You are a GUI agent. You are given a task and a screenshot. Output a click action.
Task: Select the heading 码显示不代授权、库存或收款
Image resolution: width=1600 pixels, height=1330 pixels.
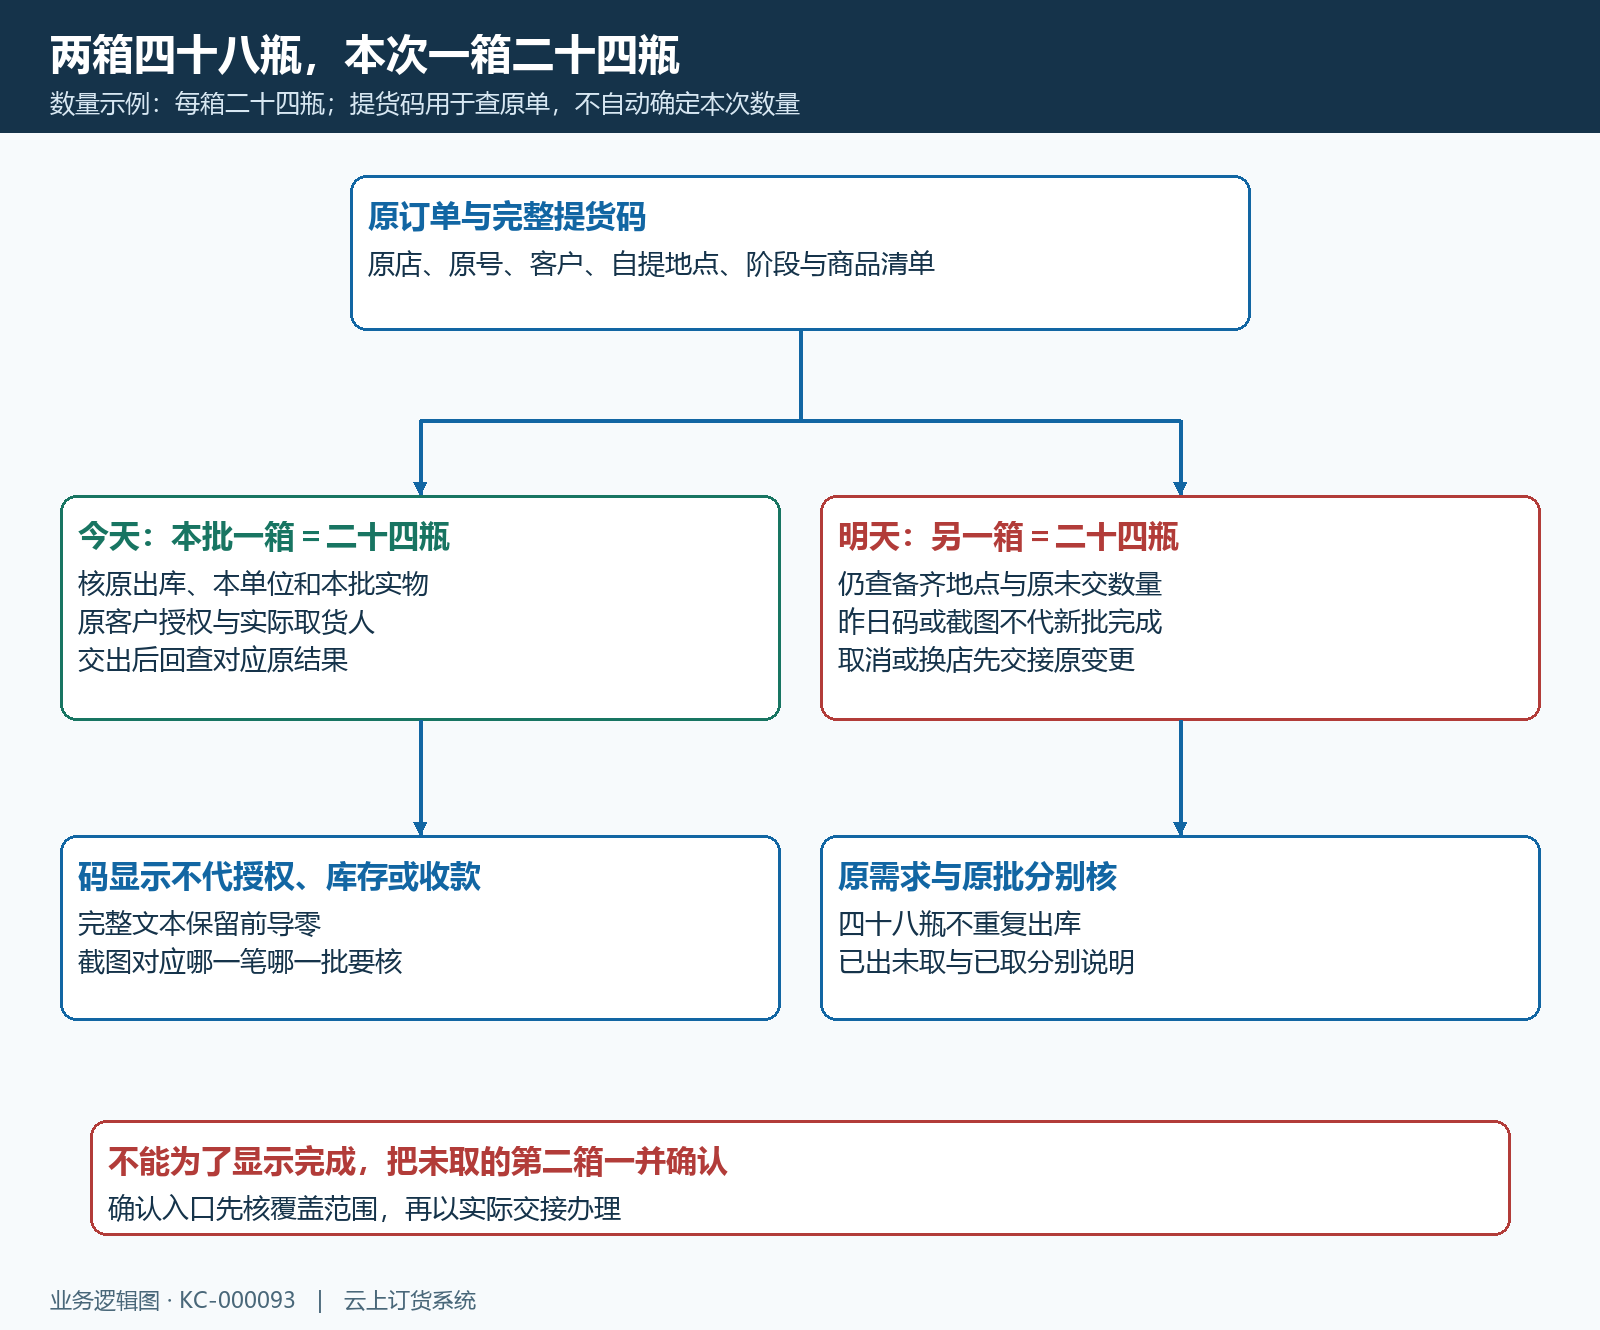point(280,876)
